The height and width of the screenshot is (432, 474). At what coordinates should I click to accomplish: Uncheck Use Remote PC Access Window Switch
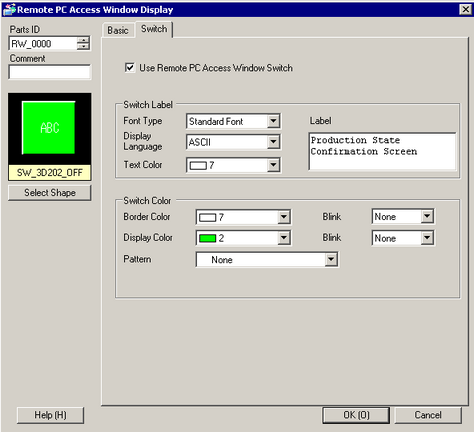pos(130,68)
